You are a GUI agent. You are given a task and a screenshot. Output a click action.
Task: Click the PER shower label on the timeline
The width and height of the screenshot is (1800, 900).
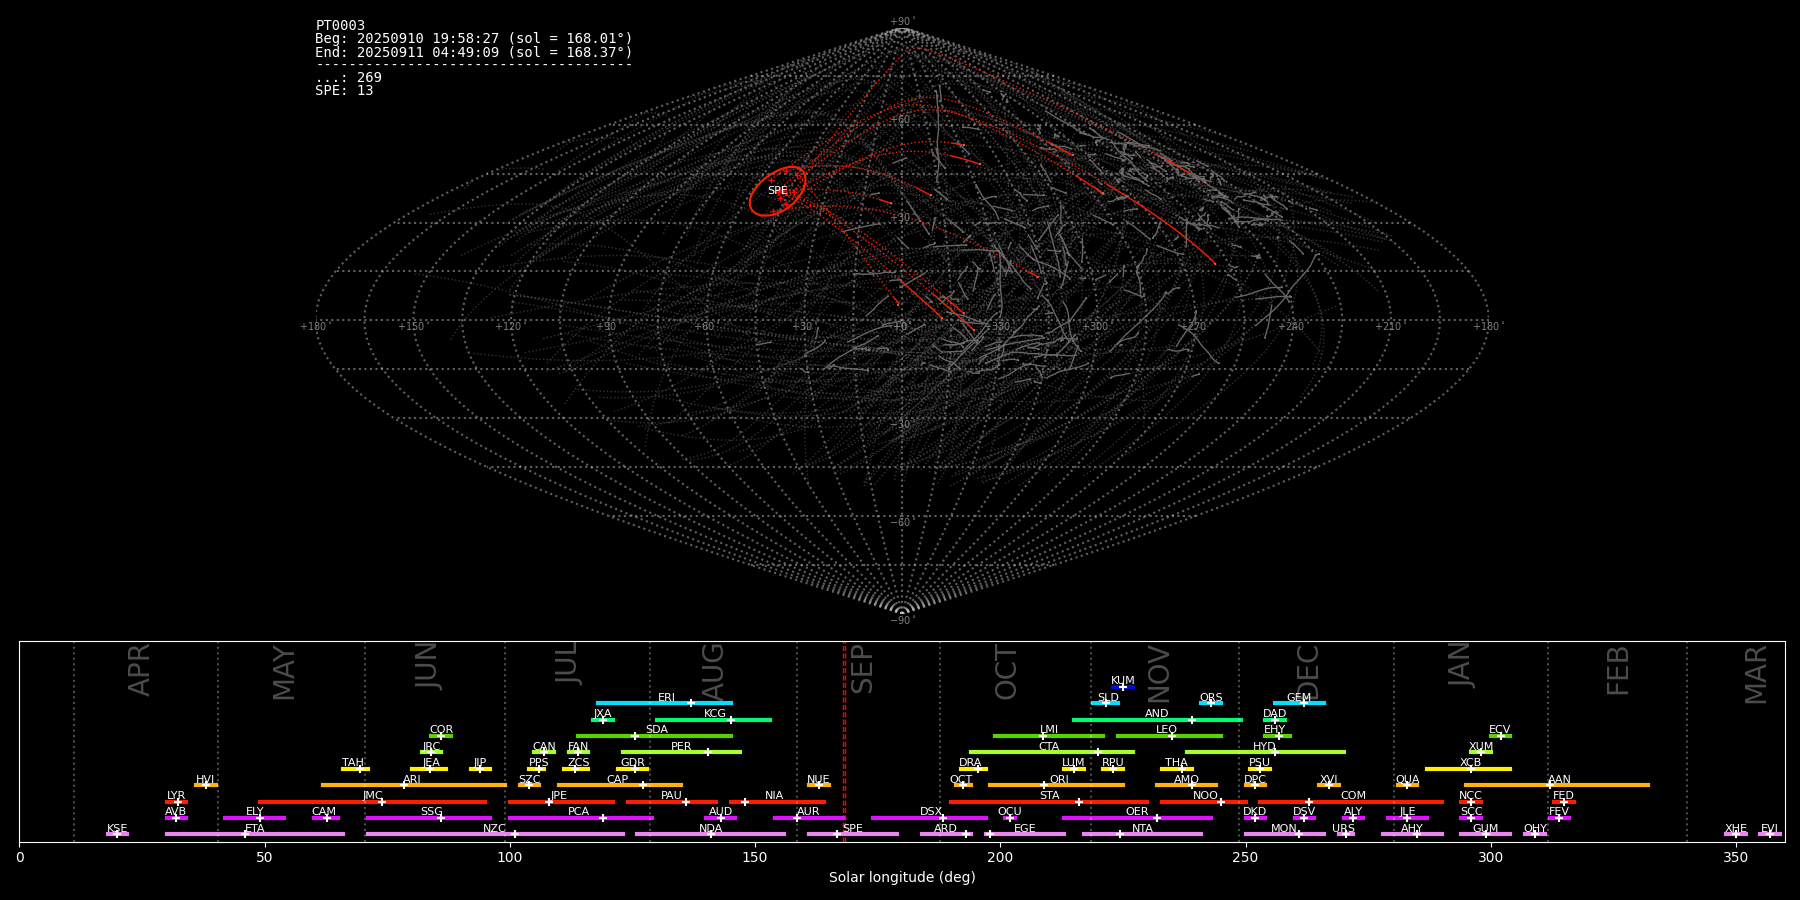point(681,746)
